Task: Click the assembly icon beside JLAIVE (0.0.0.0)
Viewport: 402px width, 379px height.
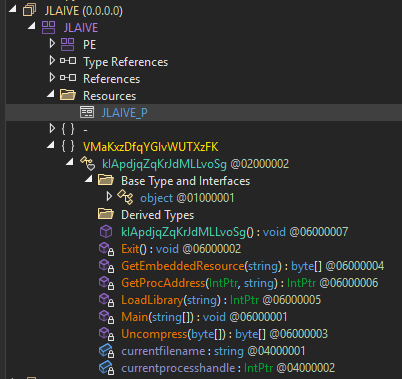Action: [29, 11]
